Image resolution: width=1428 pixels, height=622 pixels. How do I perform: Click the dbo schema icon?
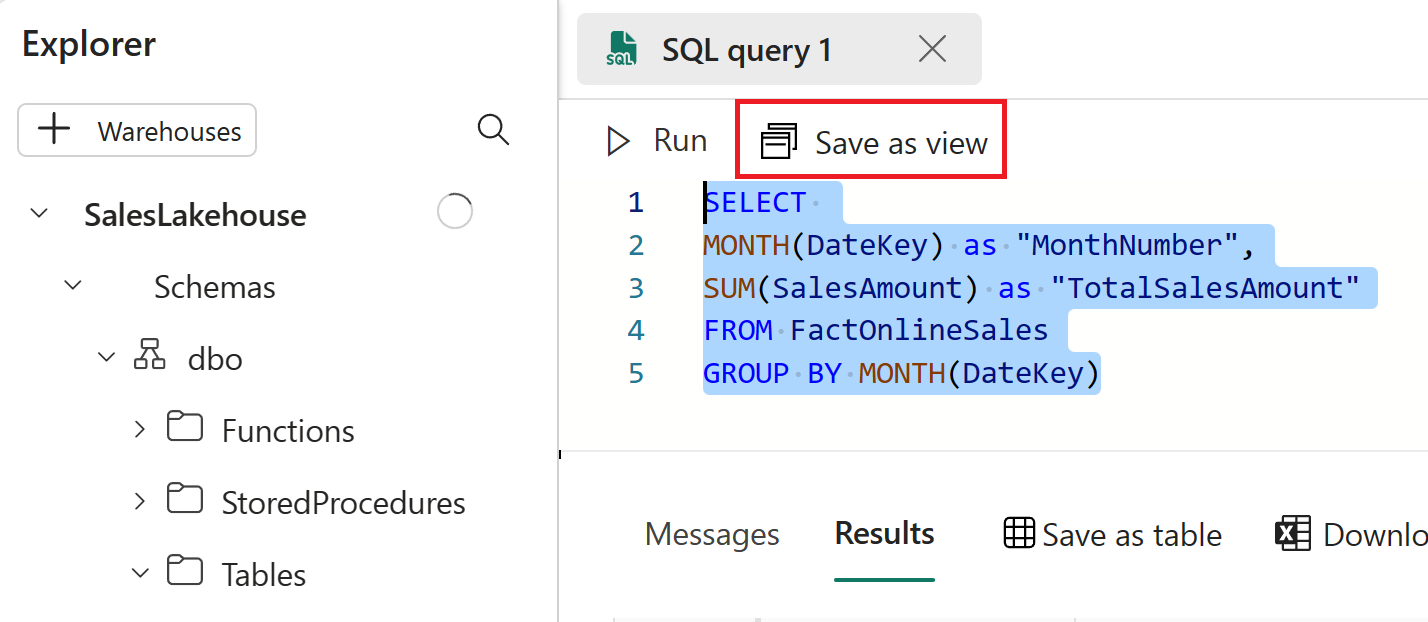(150, 354)
